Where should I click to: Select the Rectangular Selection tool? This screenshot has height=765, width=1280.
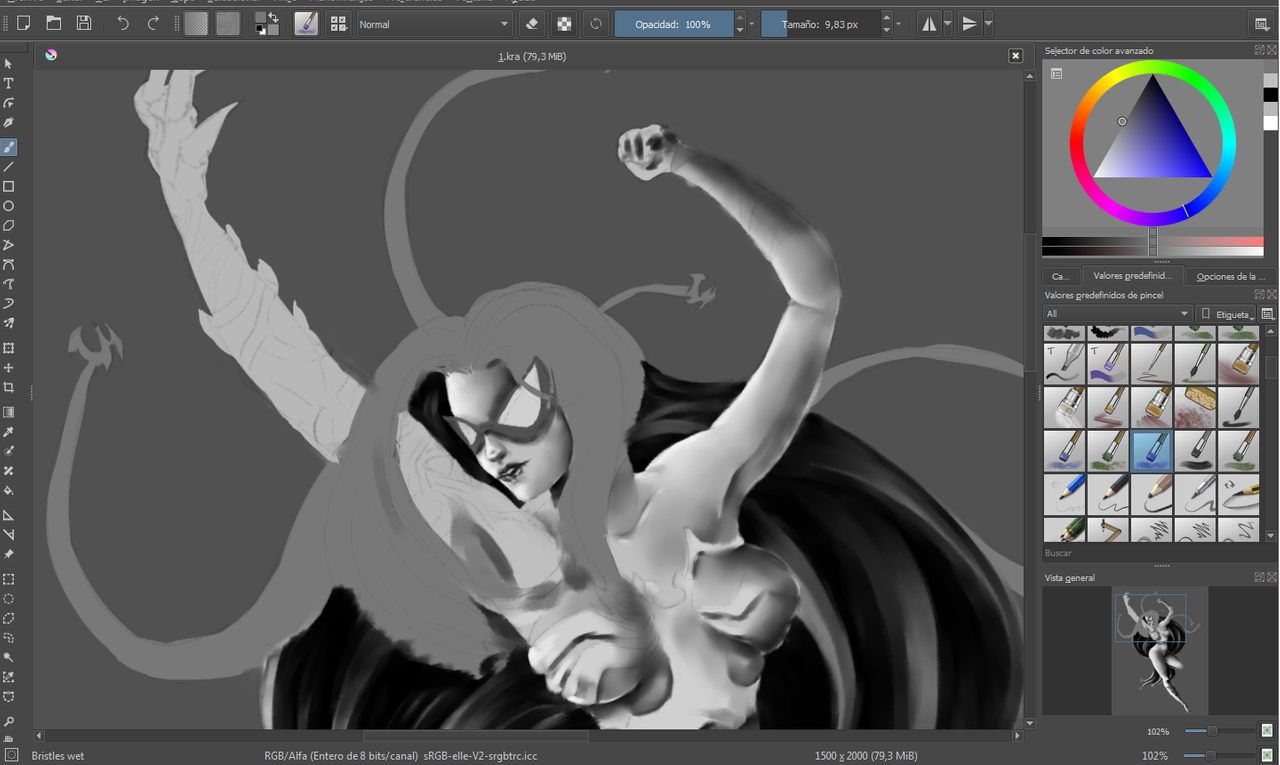pos(9,579)
